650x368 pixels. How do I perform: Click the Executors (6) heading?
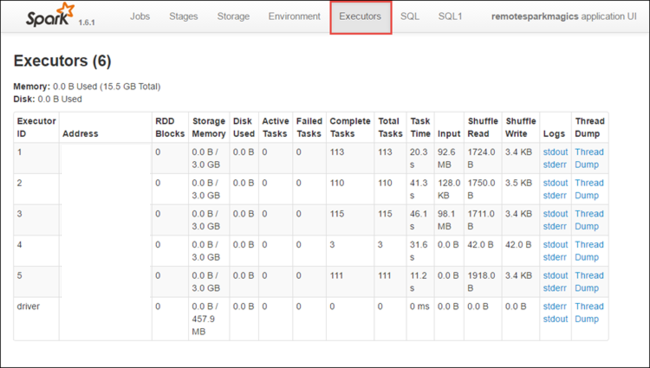[x=62, y=61]
